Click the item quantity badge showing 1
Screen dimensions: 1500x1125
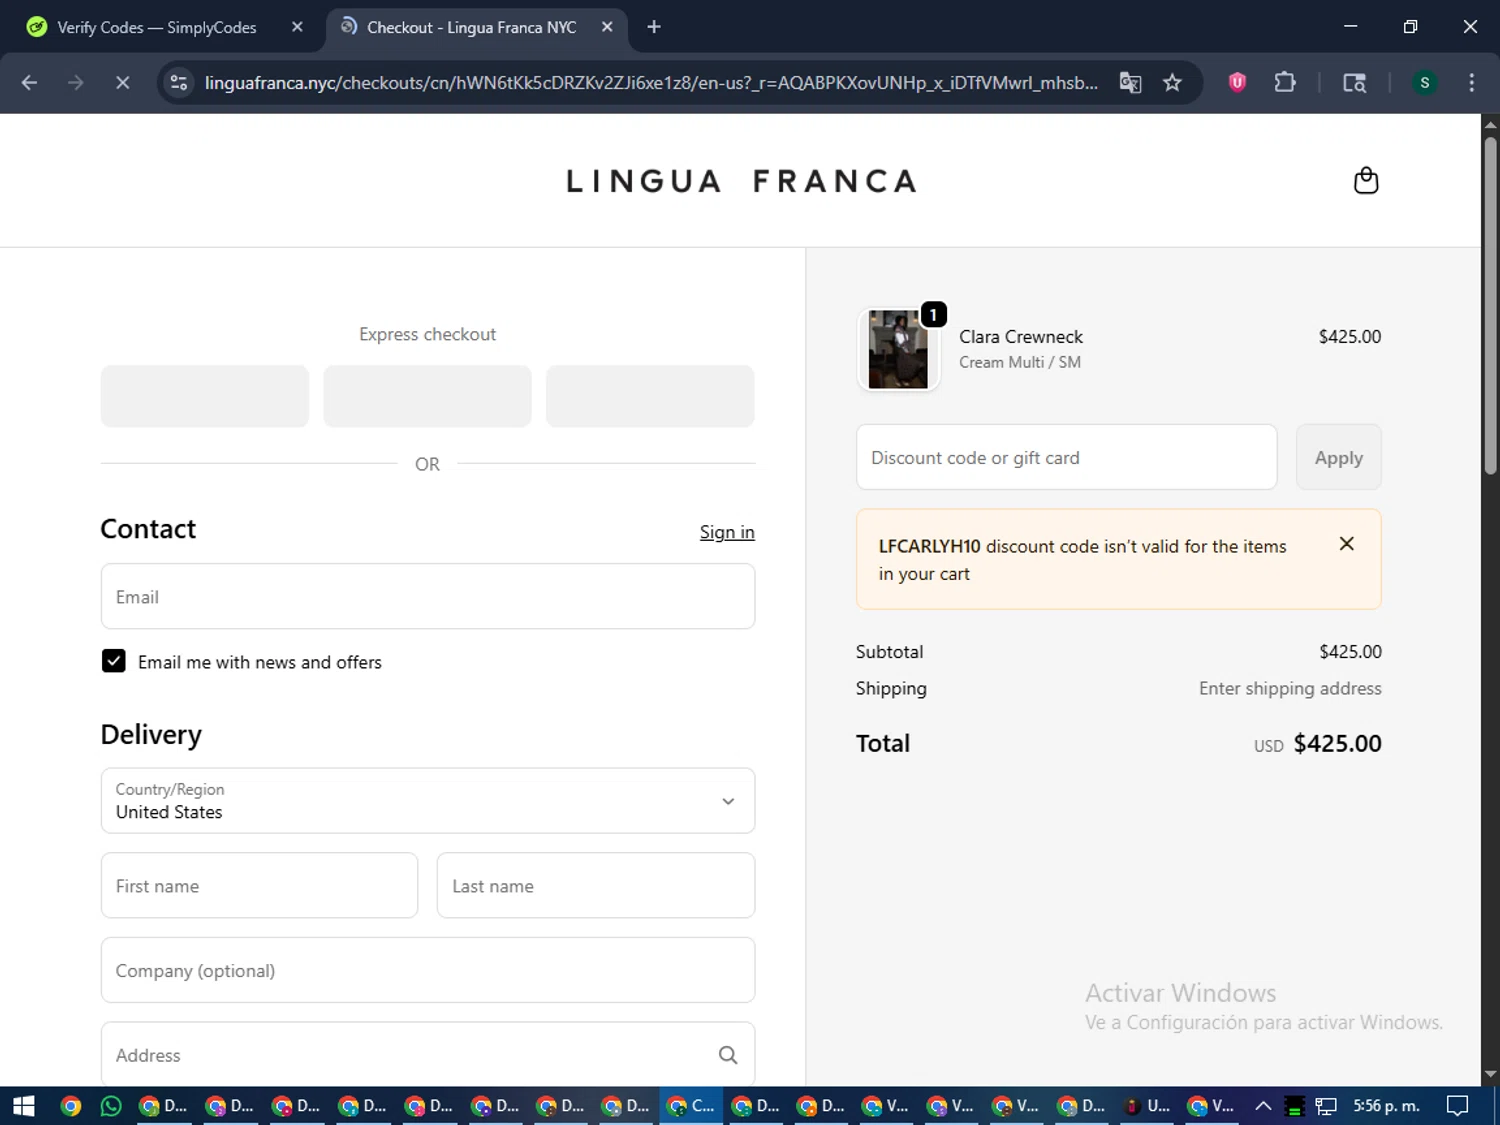click(933, 315)
